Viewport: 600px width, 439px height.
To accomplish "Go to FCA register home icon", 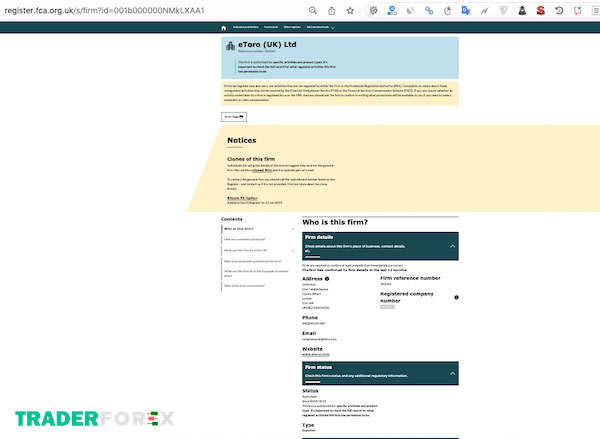I will (x=223, y=28).
